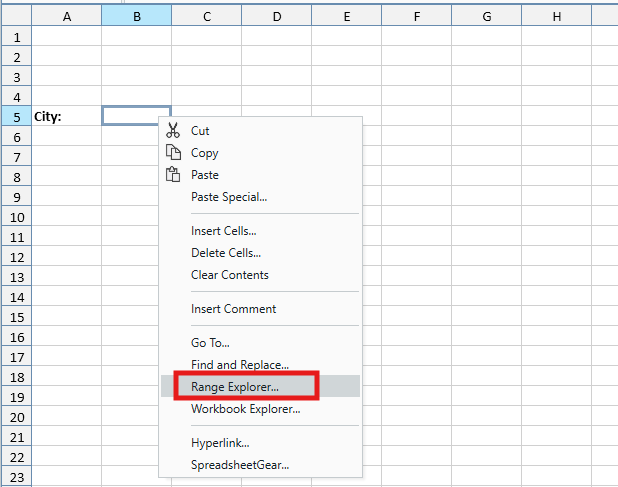This screenshot has width=618, height=487.
Task: Launch Workbook Explorer from menu
Action: tap(245, 409)
